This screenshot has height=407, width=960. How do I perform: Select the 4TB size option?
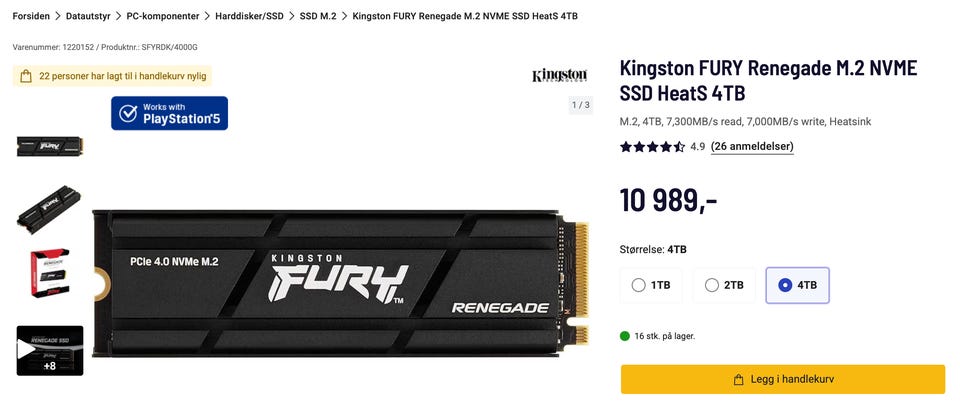pyautogui.click(x=797, y=285)
